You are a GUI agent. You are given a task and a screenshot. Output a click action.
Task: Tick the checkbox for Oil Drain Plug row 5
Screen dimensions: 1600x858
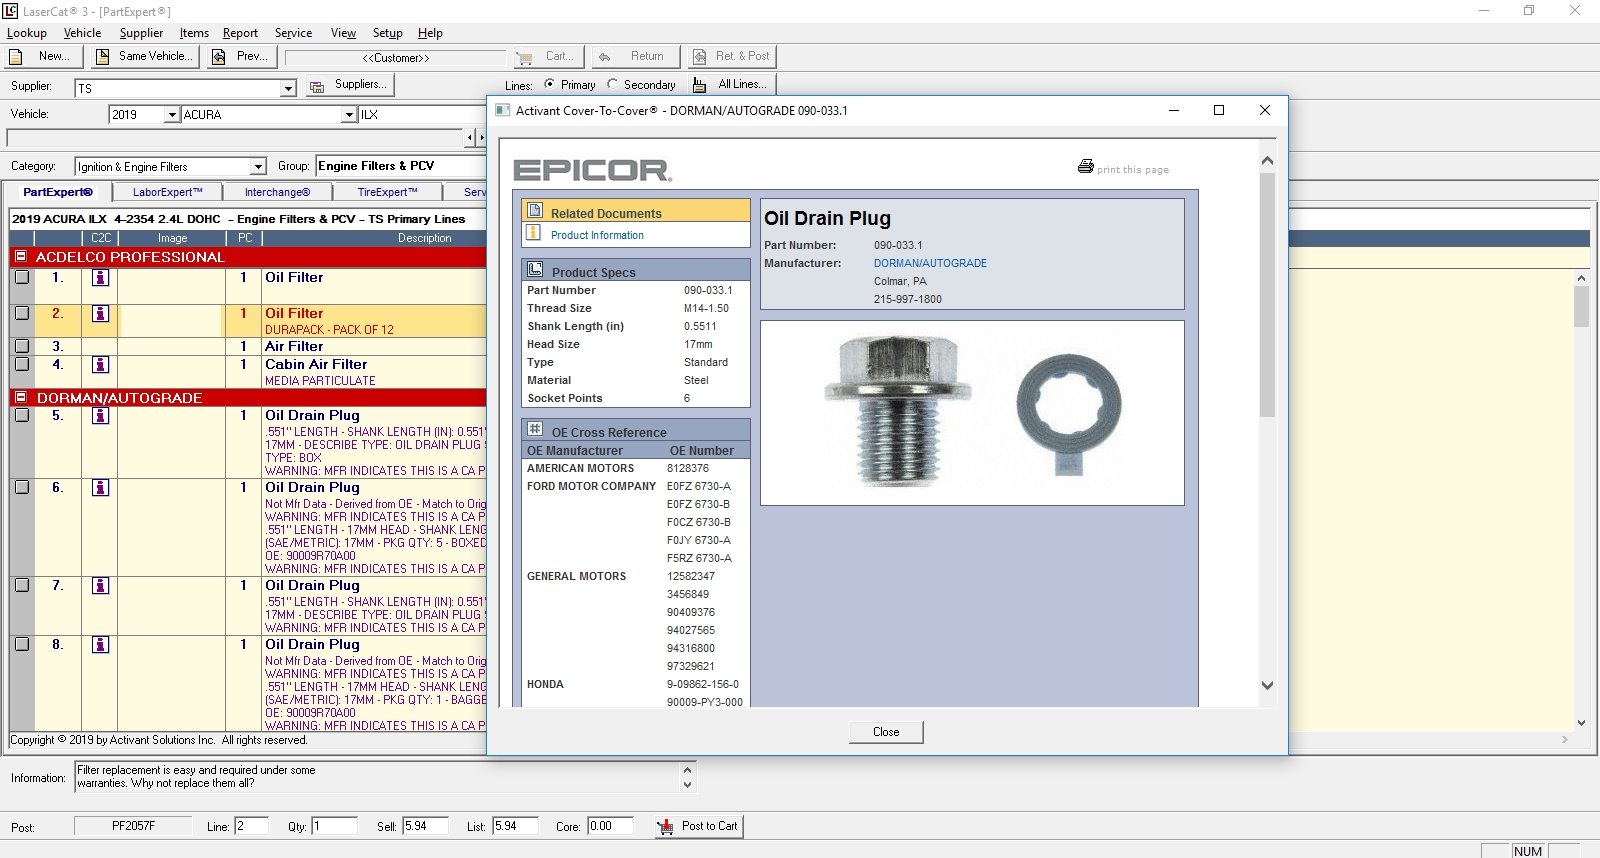(x=22, y=416)
